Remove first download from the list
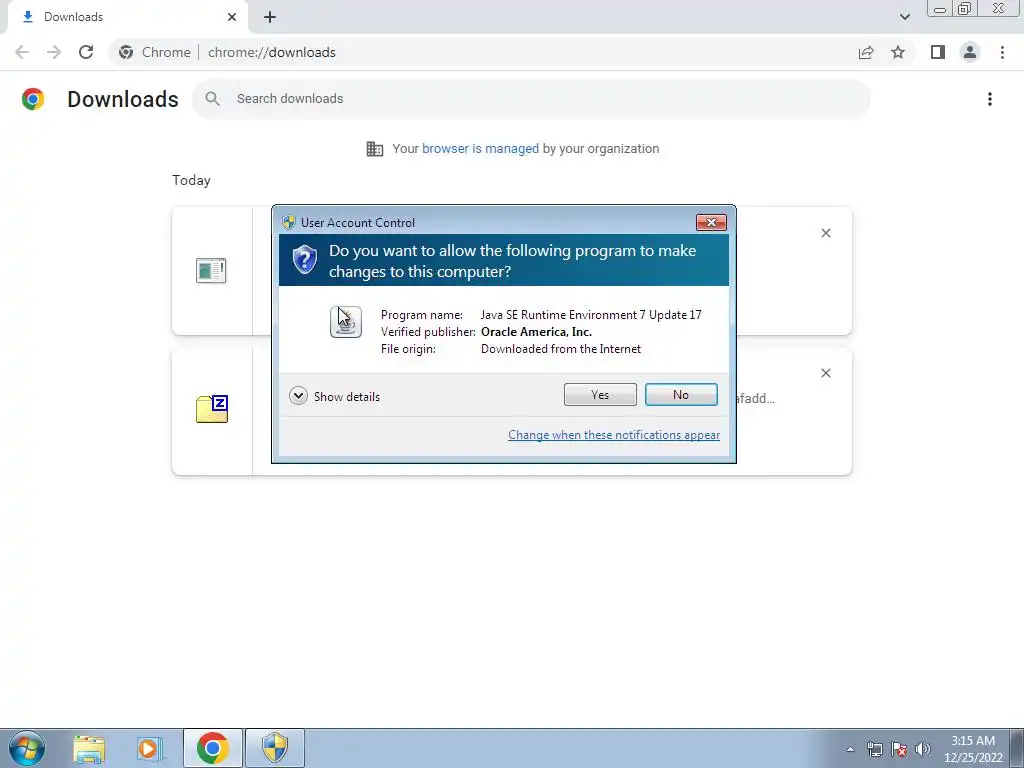The height and width of the screenshot is (768, 1024). click(x=825, y=233)
